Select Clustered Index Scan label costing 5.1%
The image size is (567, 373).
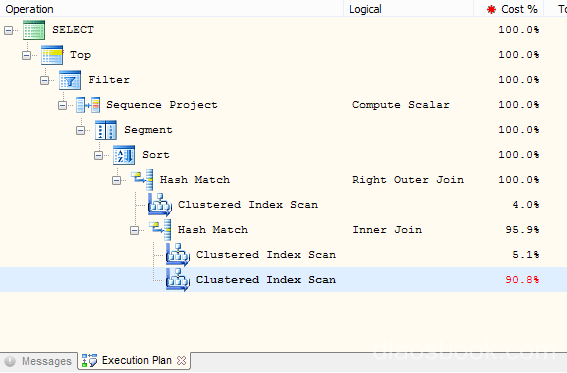(x=266, y=255)
